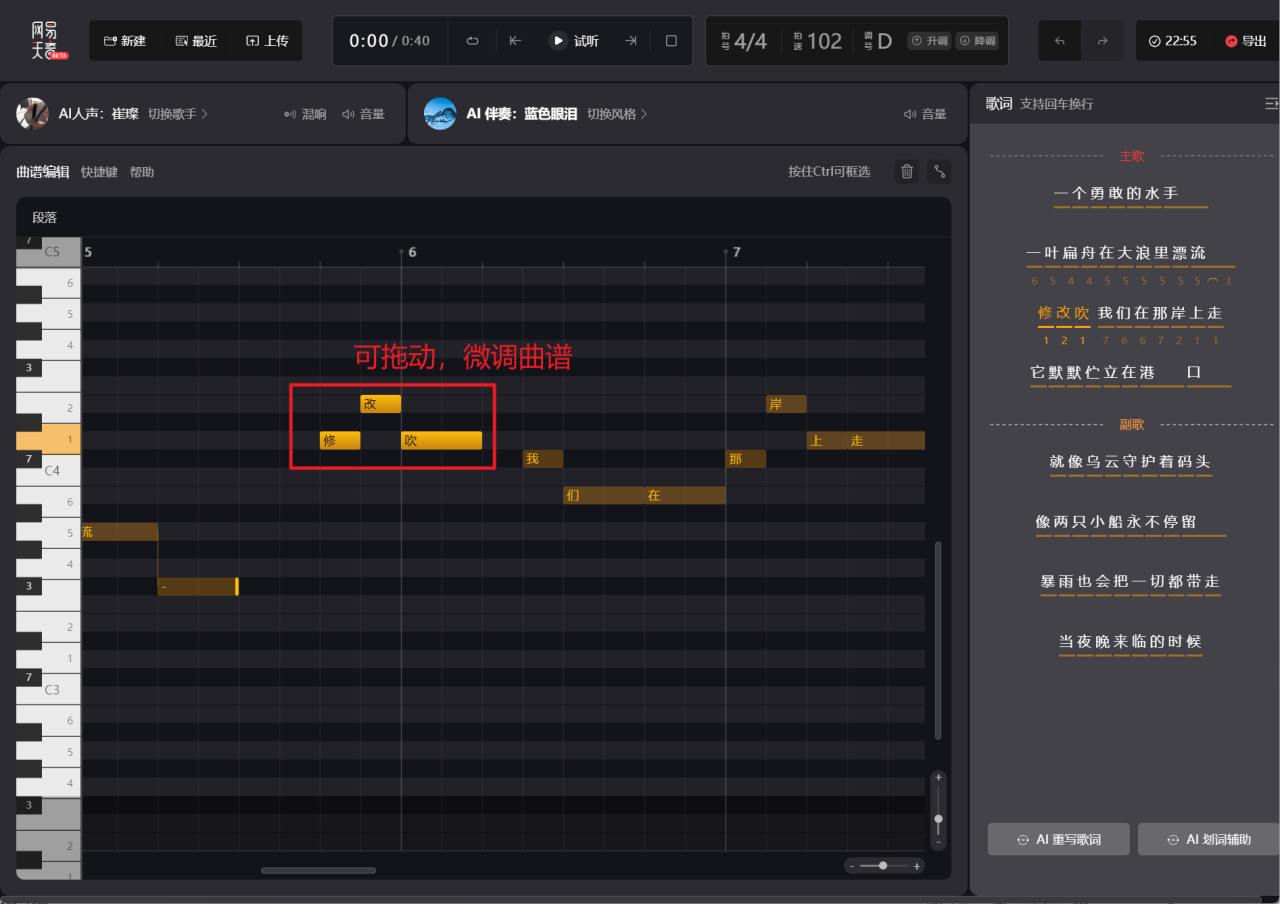The width and height of the screenshot is (1280, 904).
Task: Expand 切换风格 style selector
Action: click(x=617, y=114)
